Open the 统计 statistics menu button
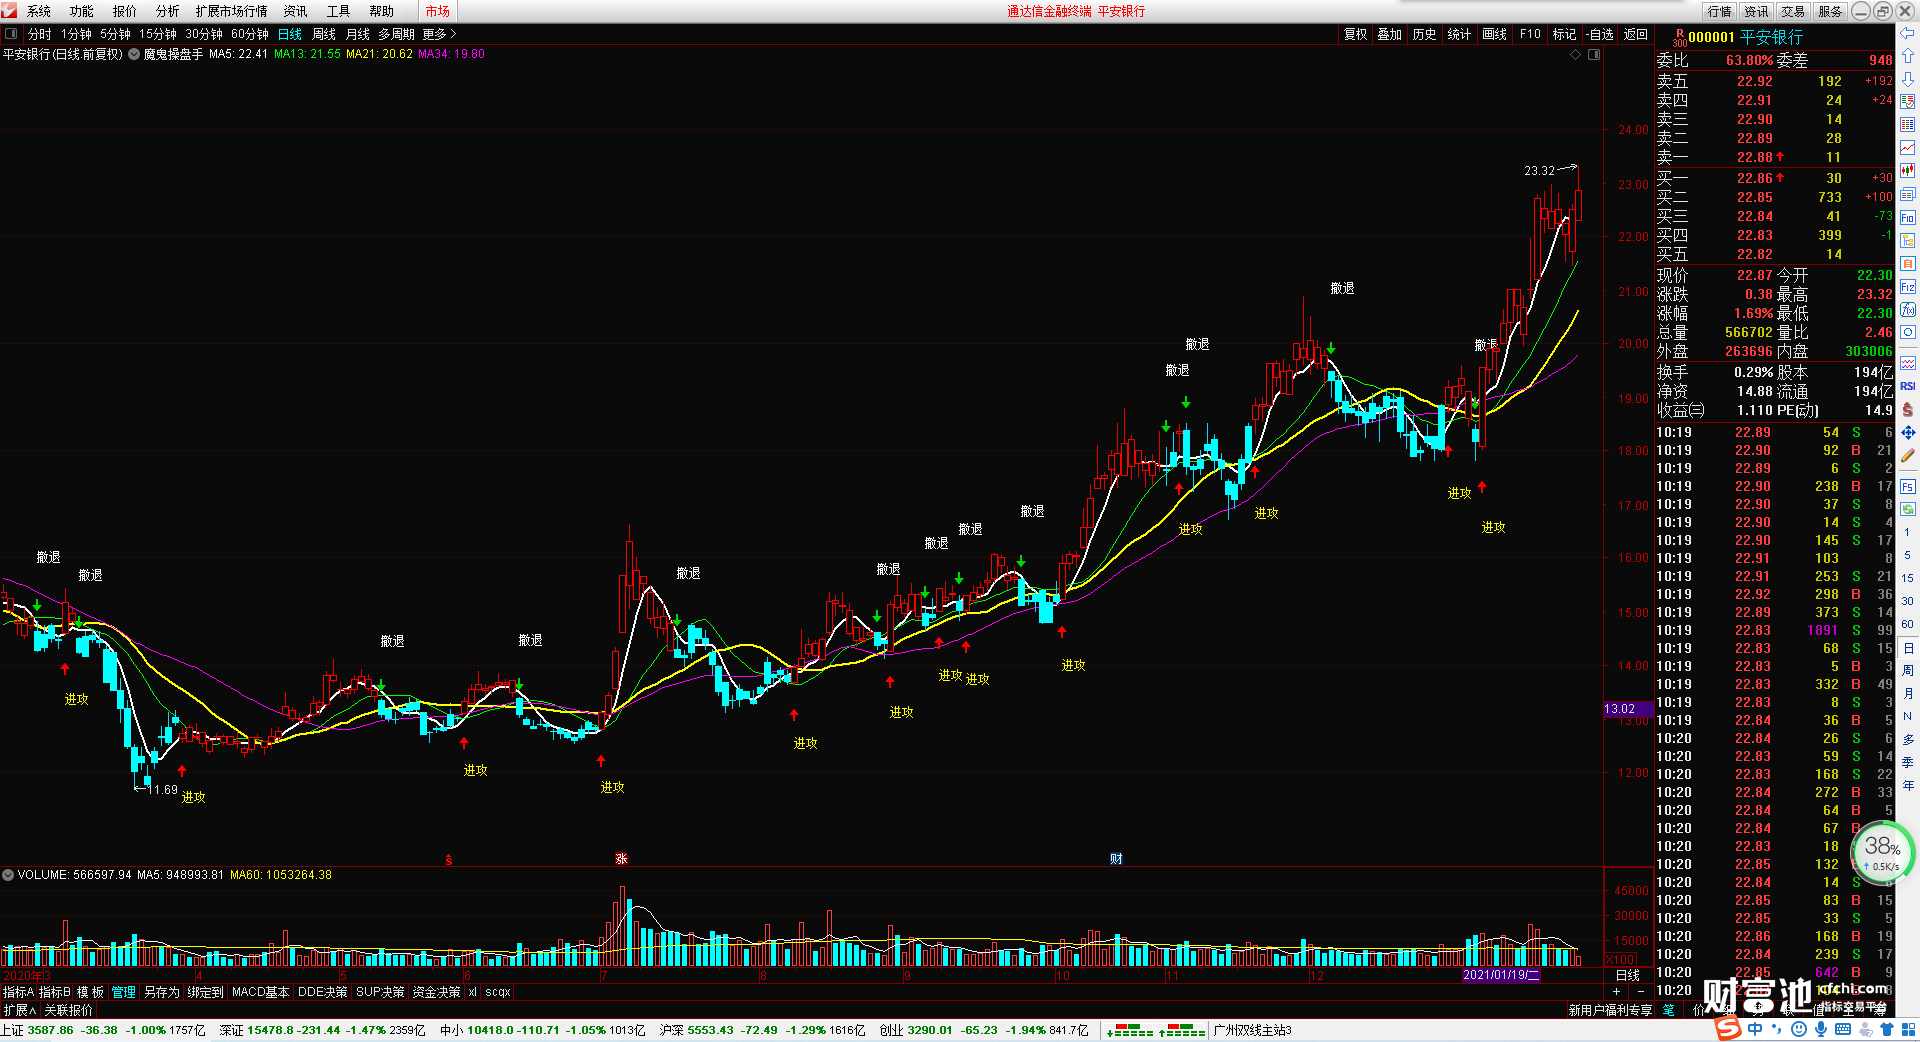The height and width of the screenshot is (1042, 1920). [1460, 34]
